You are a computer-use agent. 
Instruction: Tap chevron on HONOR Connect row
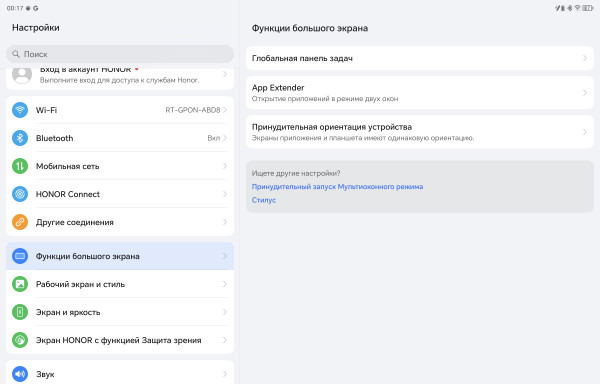225,194
